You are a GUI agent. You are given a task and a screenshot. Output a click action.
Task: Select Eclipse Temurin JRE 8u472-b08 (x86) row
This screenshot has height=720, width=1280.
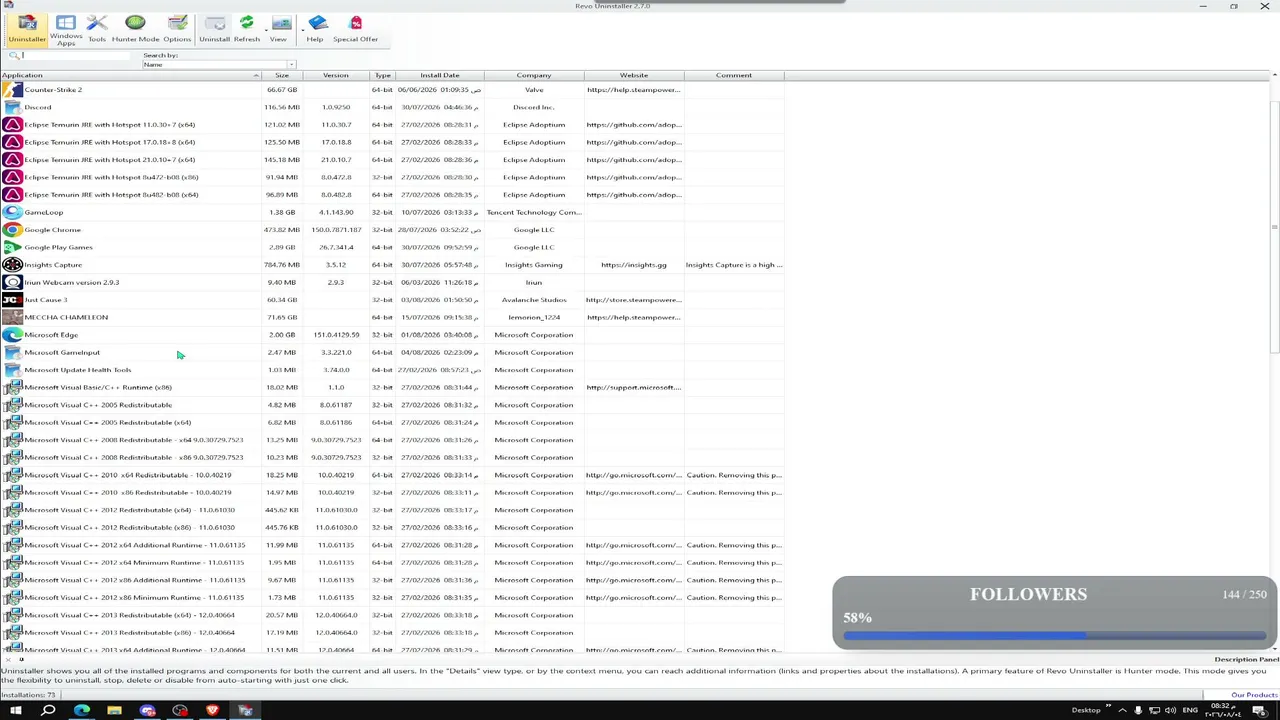click(392, 177)
